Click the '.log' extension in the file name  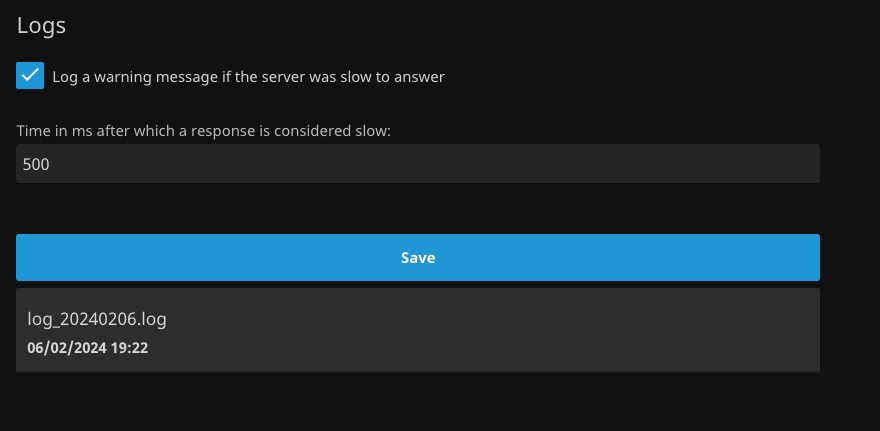pos(152,320)
